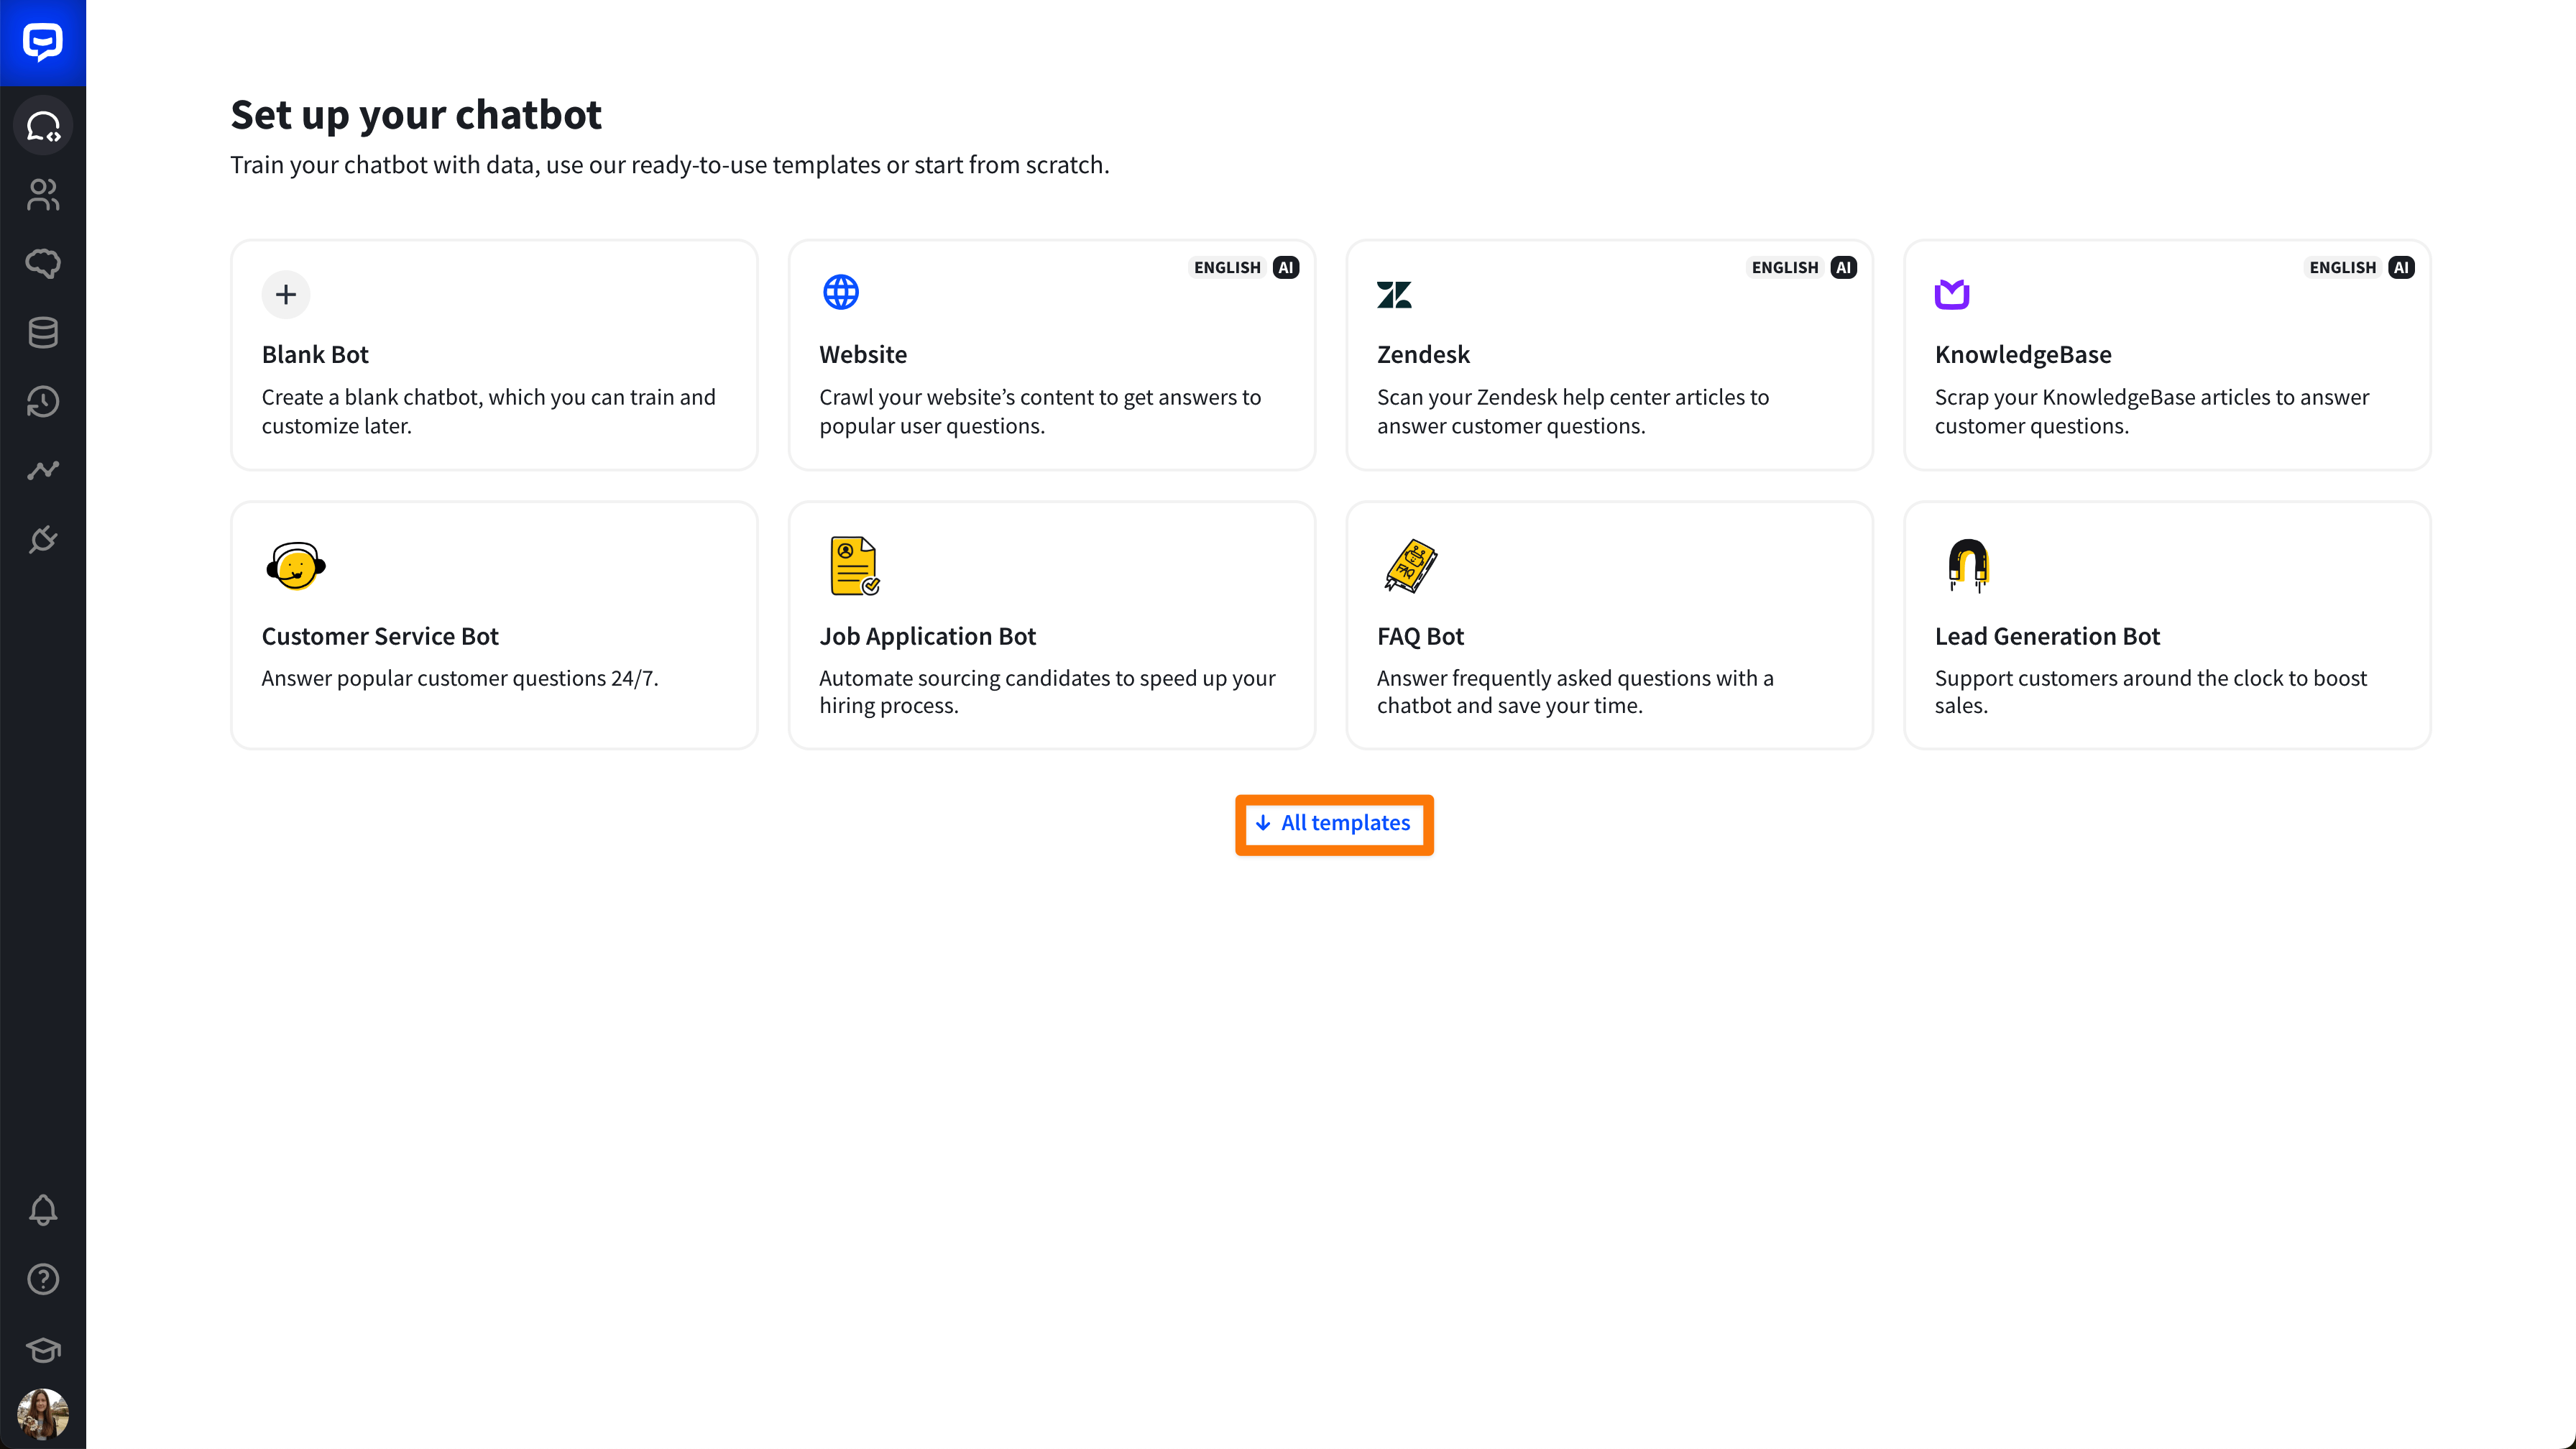Open the AI brain training icon
The height and width of the screenshot is (1449, 2576).
click(43, 264)
